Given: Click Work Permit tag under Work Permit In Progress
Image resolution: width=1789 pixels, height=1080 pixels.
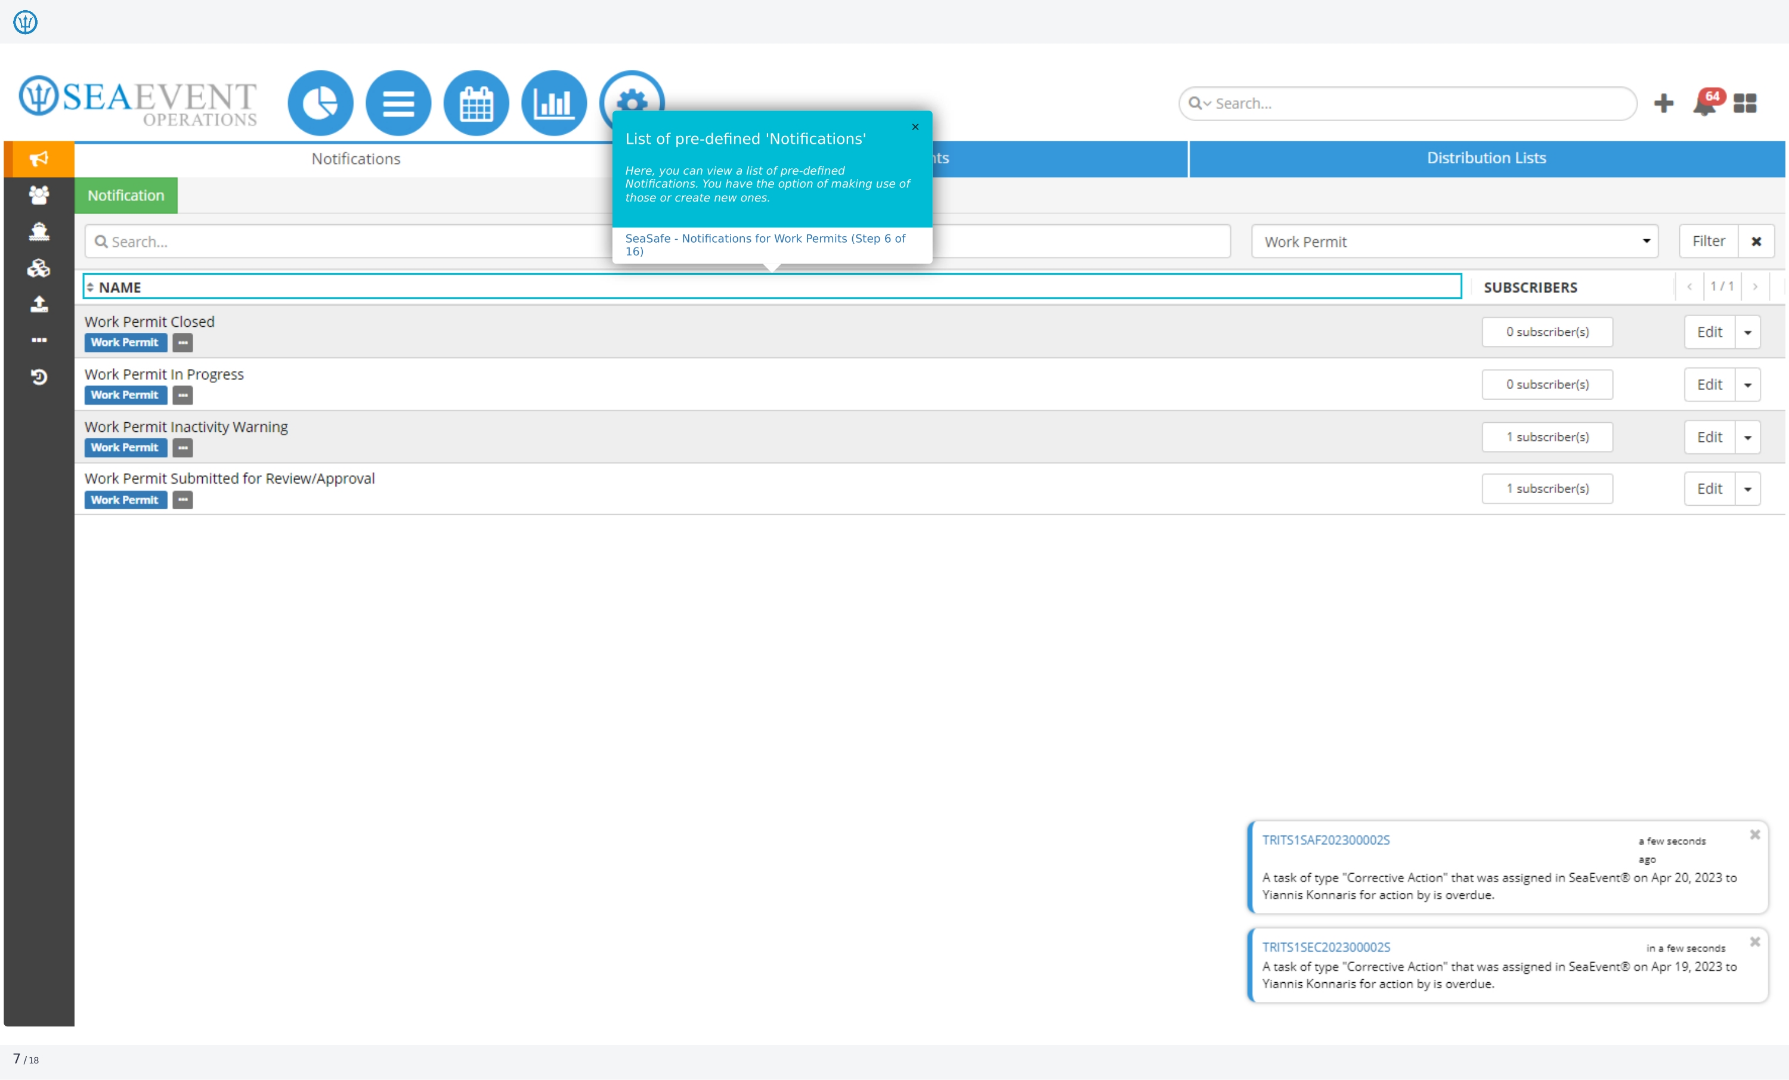Looking at the screenshot, I should [x=125, y=395].
